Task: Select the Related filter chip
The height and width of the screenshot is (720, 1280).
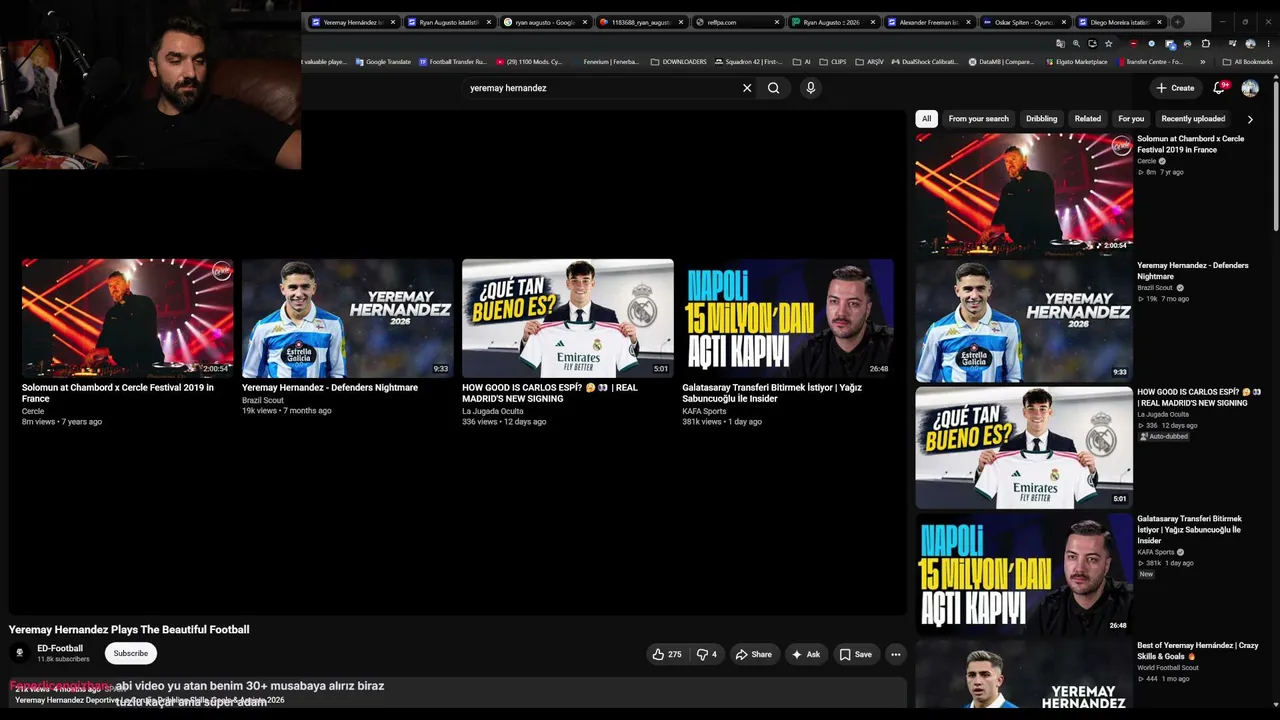Action: click(x=1088, y=119)
